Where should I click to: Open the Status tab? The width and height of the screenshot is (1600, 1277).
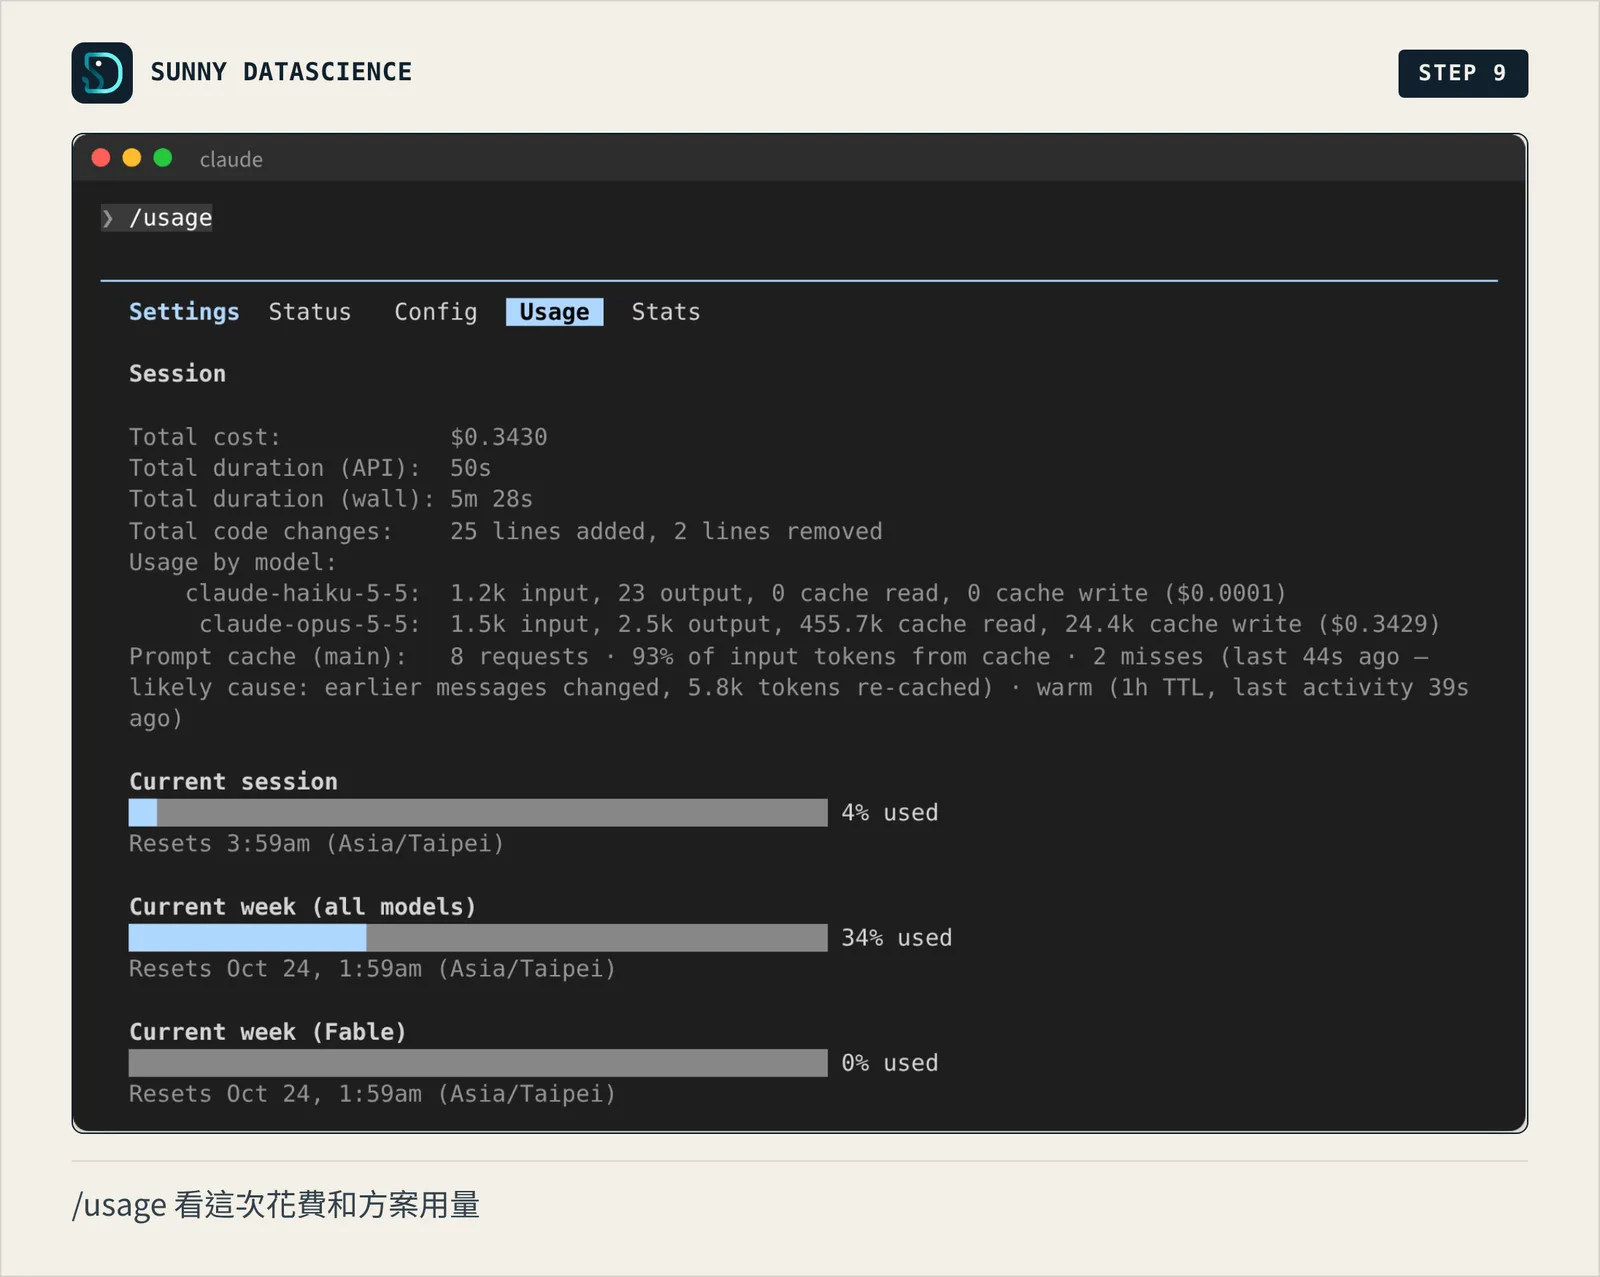pos(310,312)
